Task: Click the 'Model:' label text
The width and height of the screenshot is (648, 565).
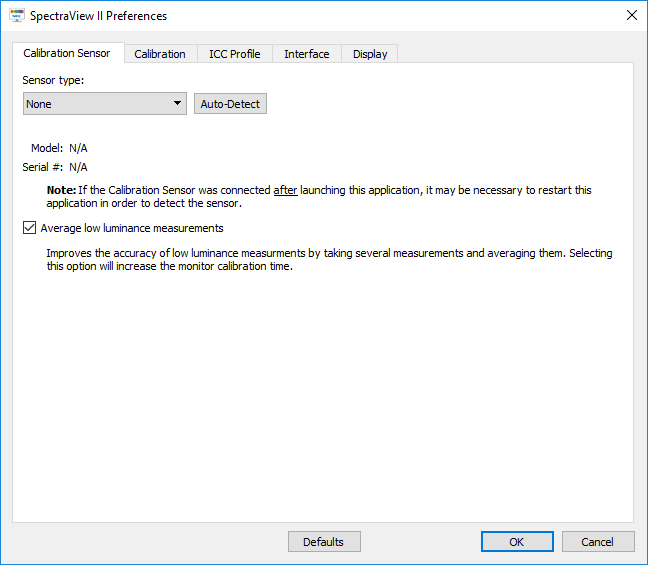Action: (47, 148)
